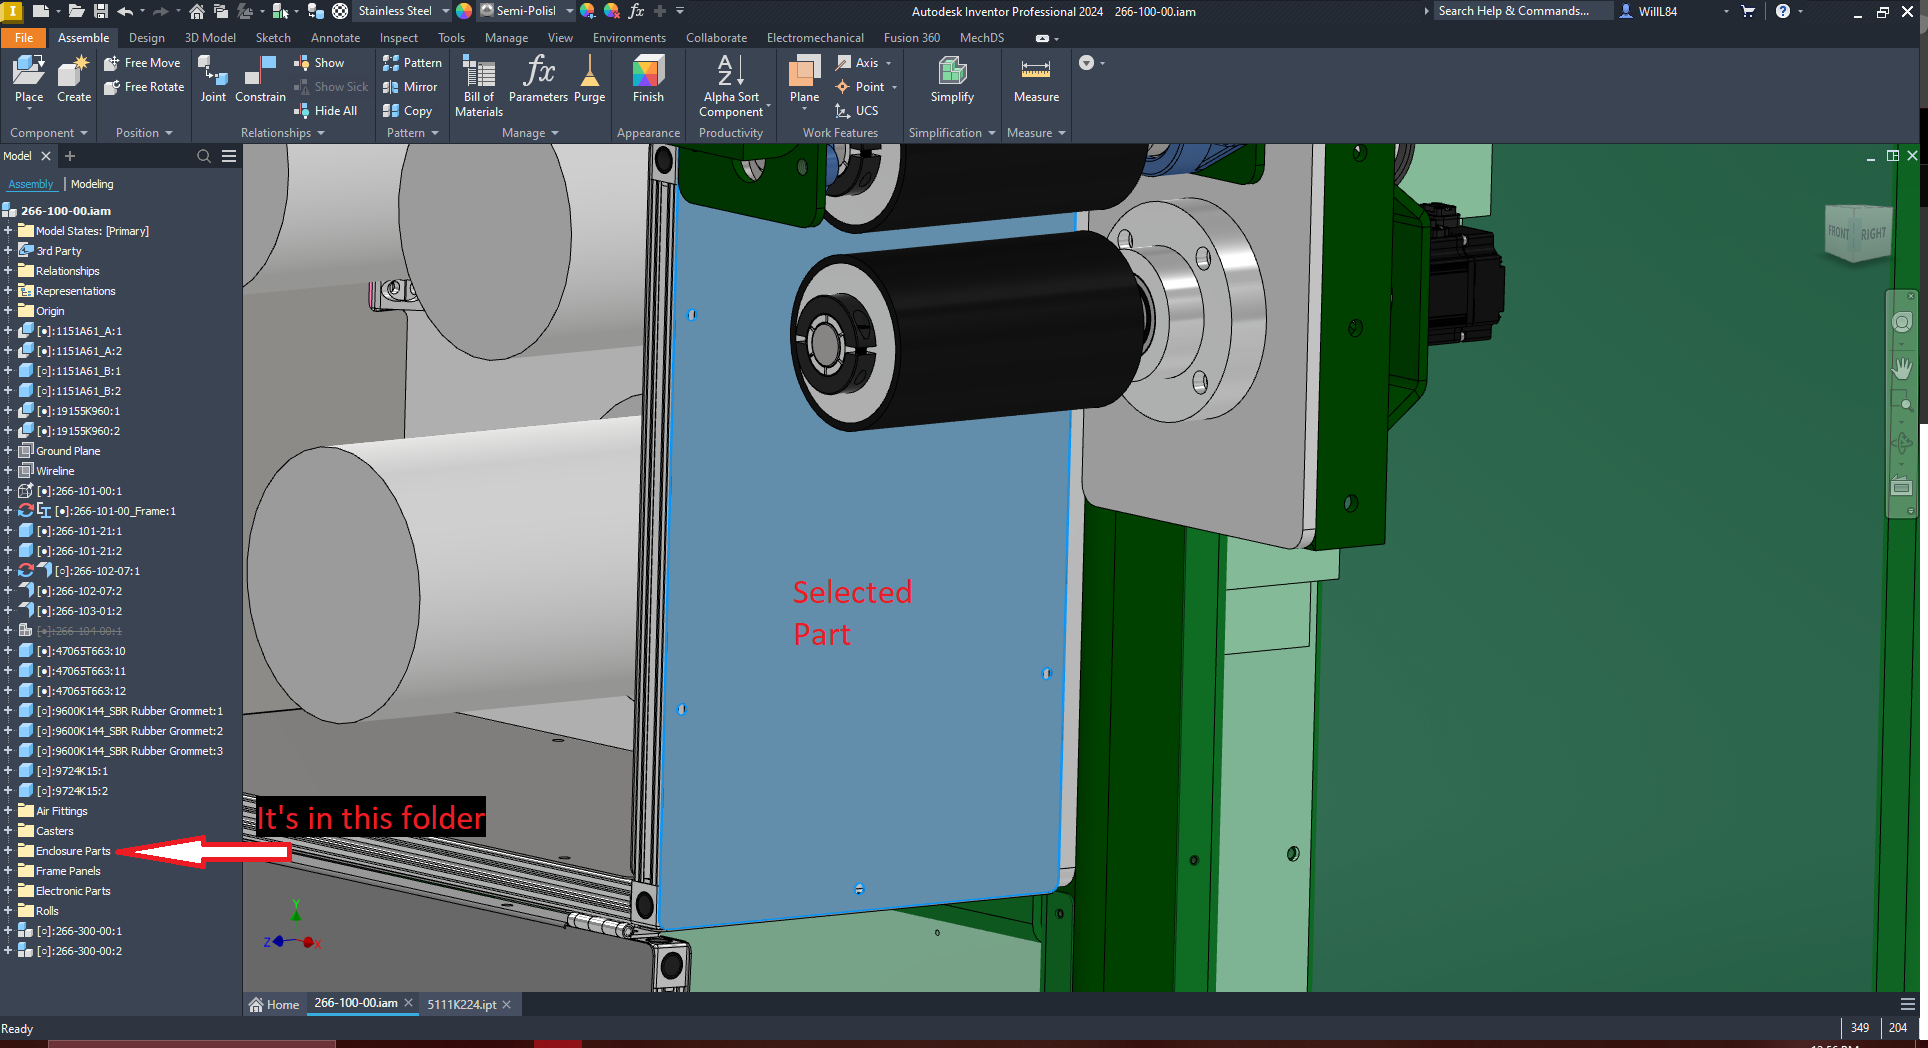Expand the Enclosure Parts folder
The height and width of the screenshot is (1048, 1928).
coord(10,851)
